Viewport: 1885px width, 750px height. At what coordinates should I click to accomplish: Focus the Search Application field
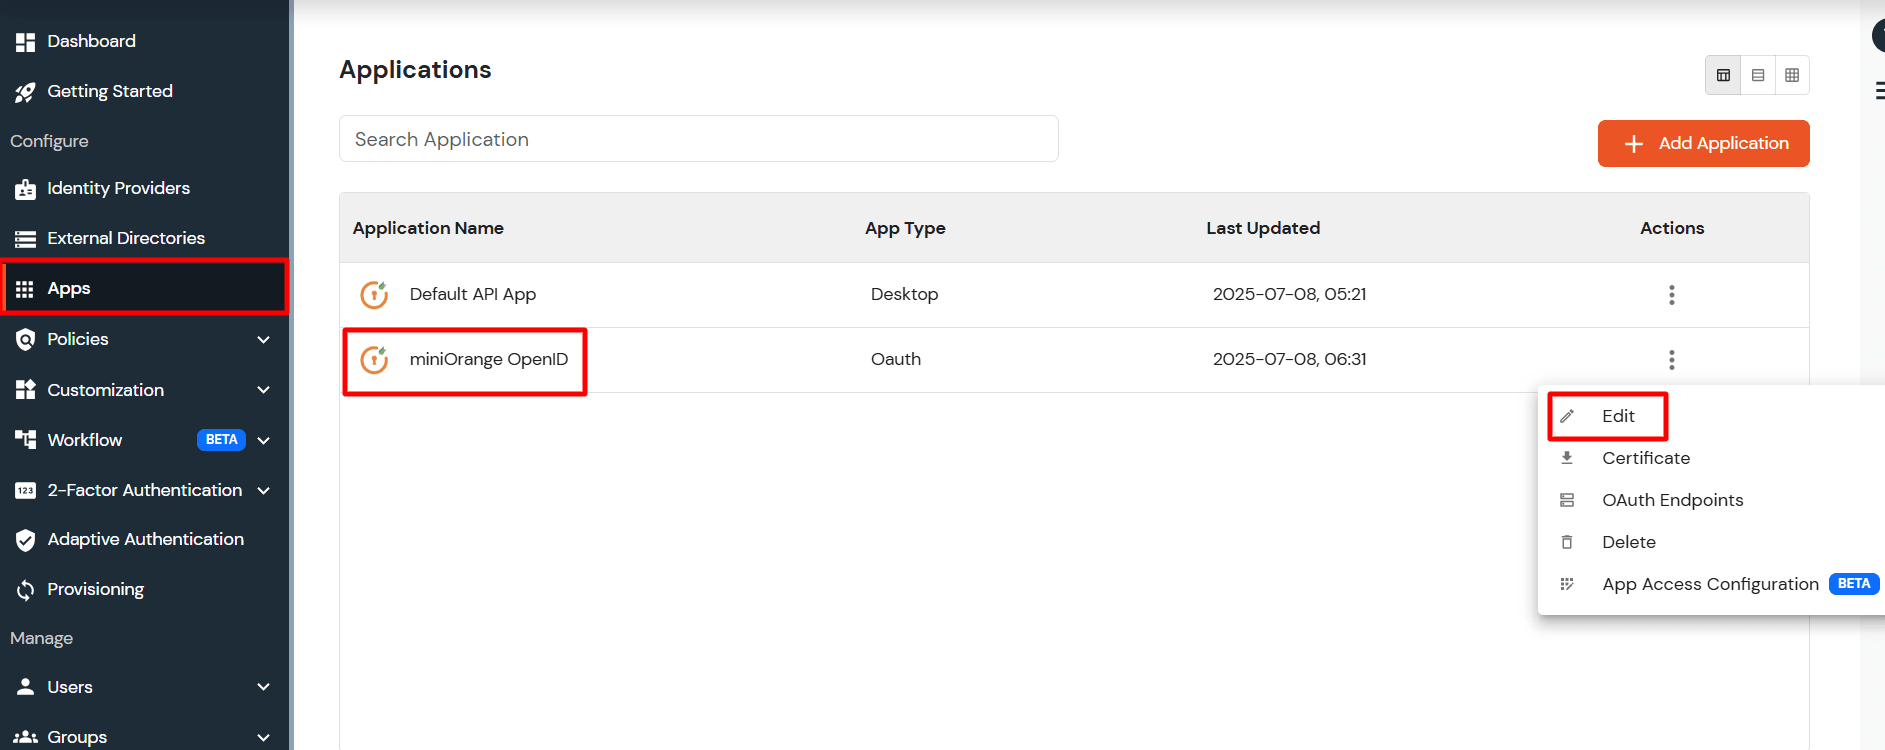point(698,139)
